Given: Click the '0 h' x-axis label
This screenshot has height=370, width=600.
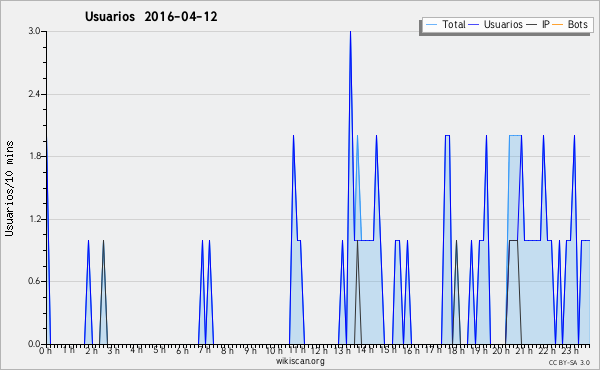Looking at the screenshot, I should point(46,350).
